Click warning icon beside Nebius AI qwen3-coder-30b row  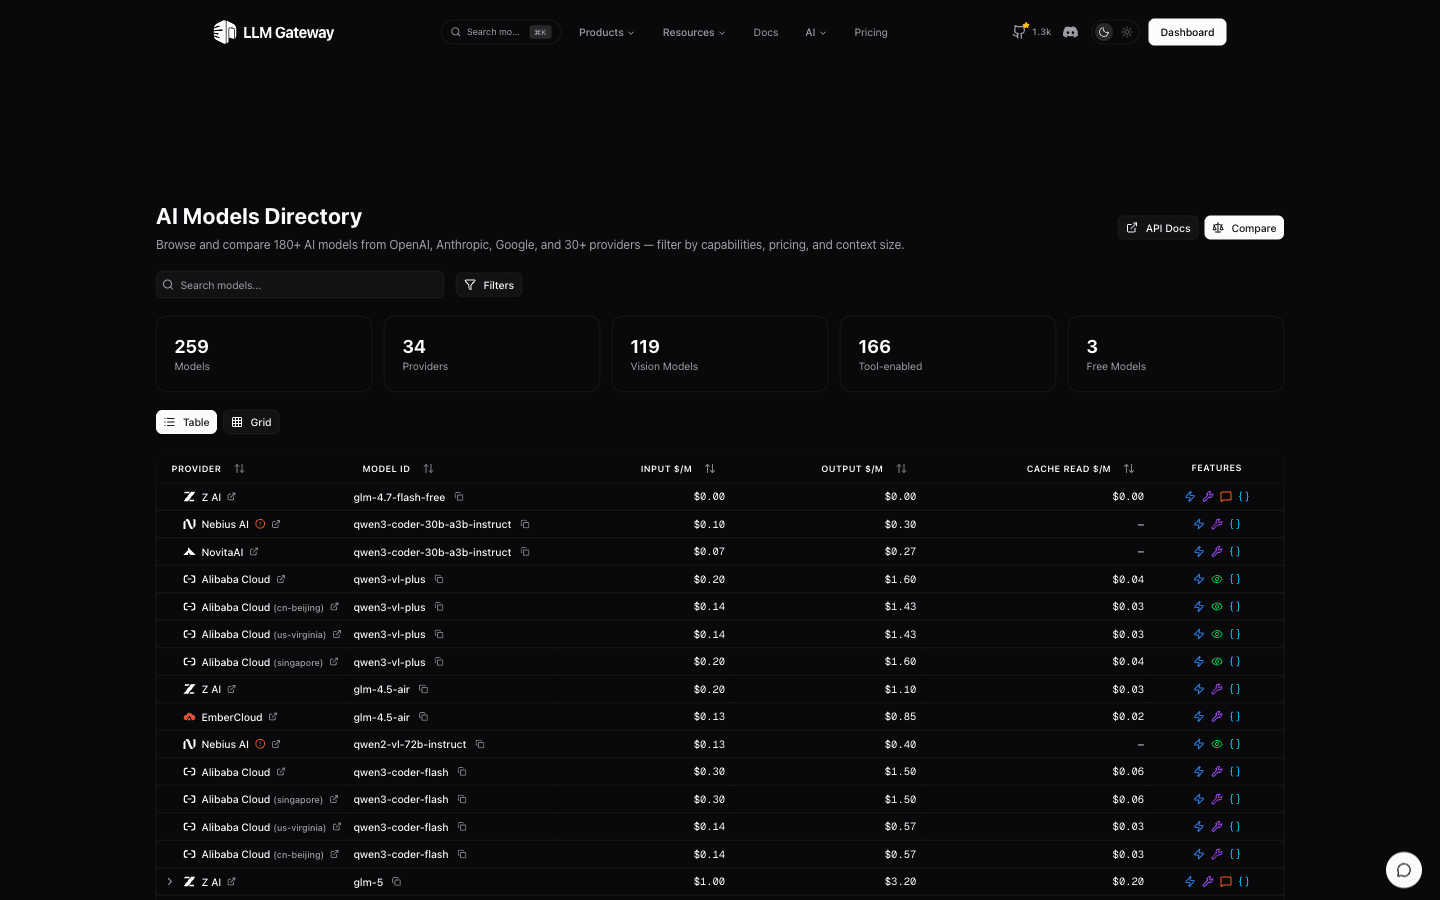(260, 524)
